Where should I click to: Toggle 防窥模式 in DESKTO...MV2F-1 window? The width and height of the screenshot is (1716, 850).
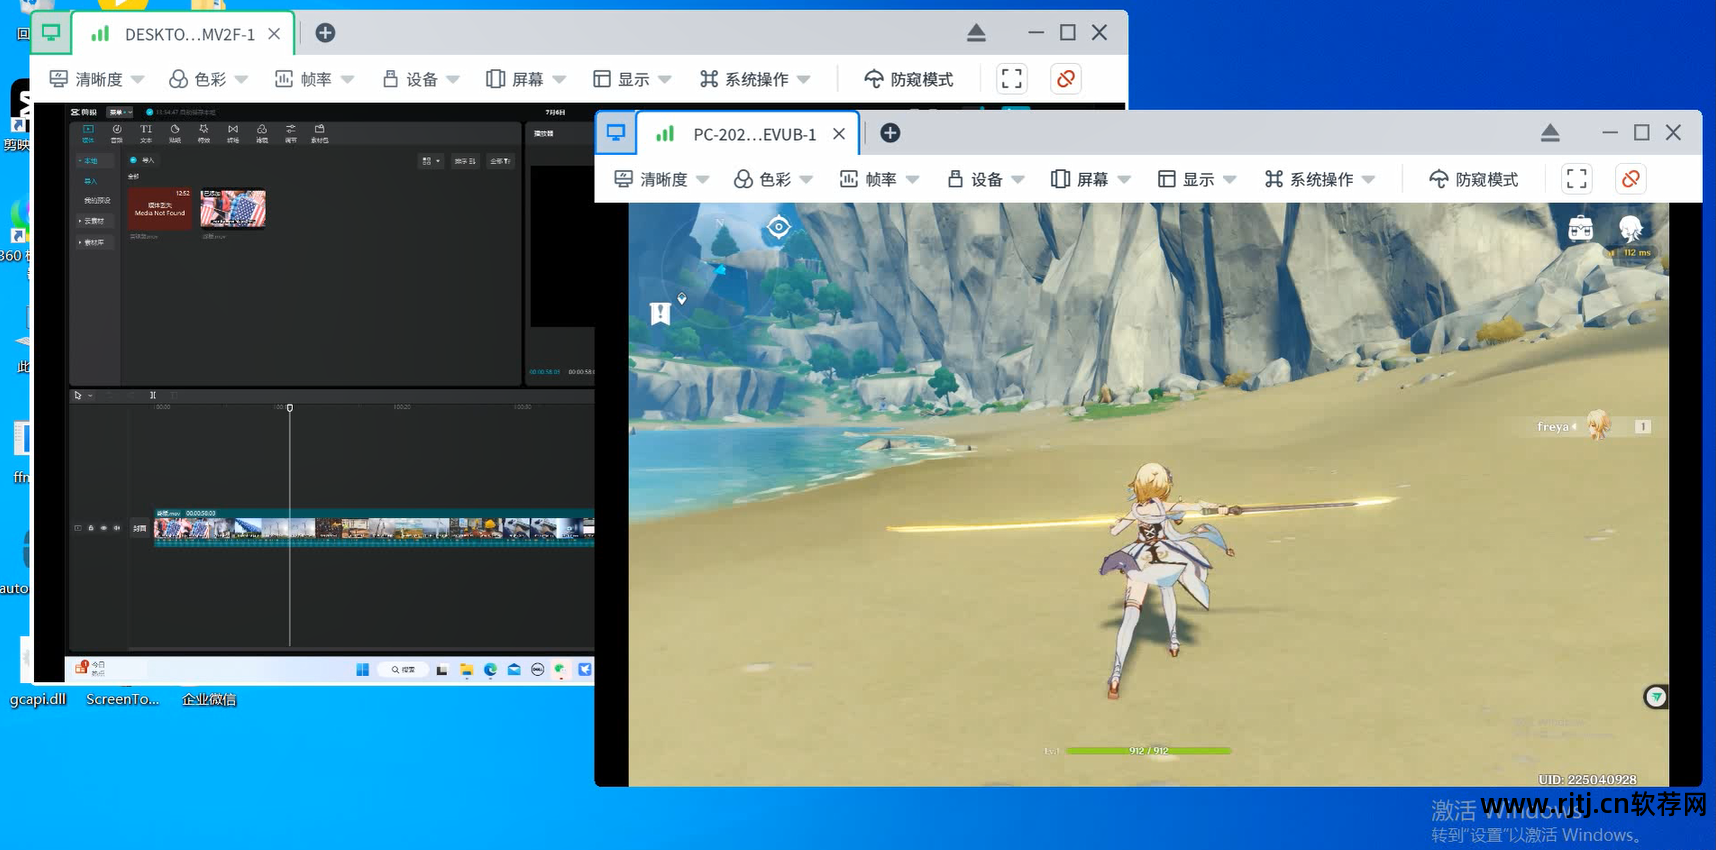[908, 79]
